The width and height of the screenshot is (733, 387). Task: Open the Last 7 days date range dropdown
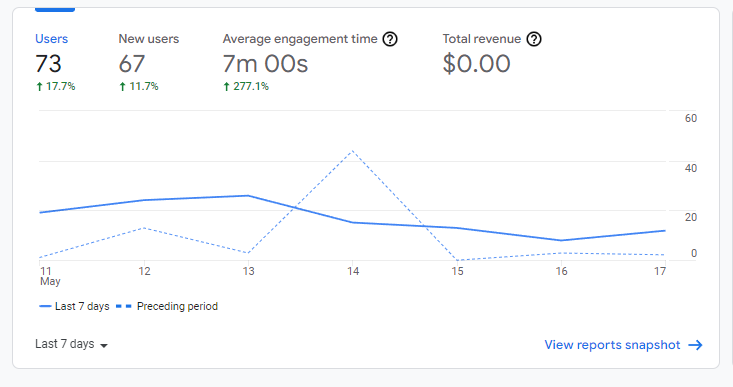tap(72, 344)
